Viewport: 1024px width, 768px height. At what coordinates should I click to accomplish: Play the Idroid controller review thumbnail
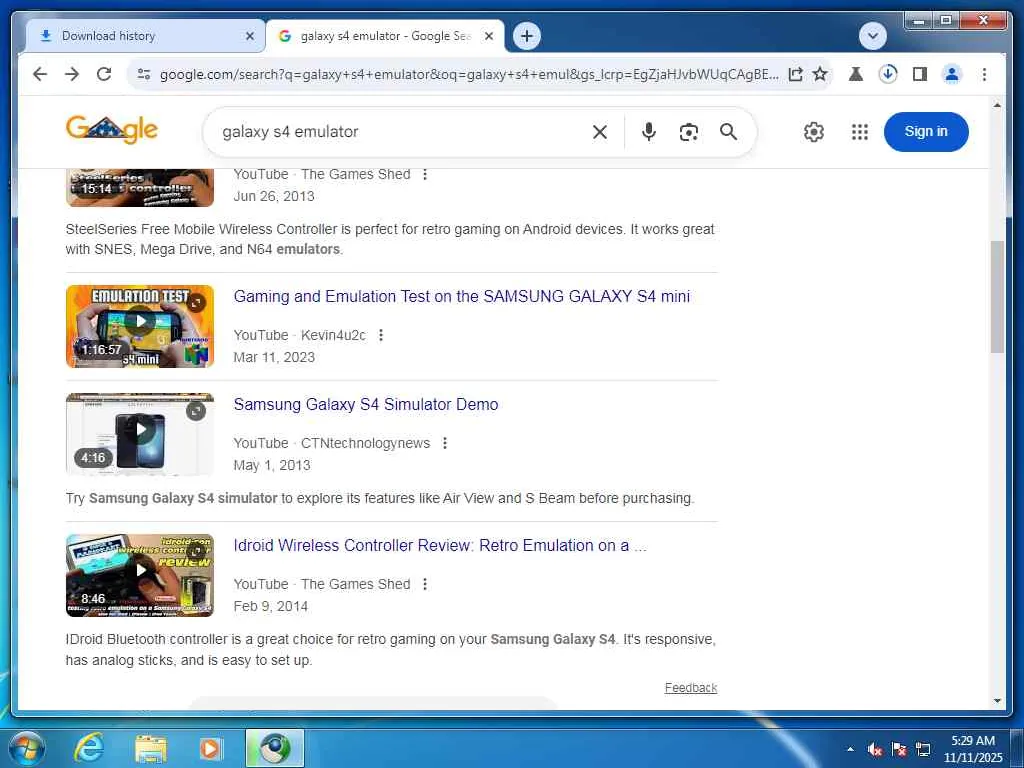(x=140, y=575)
